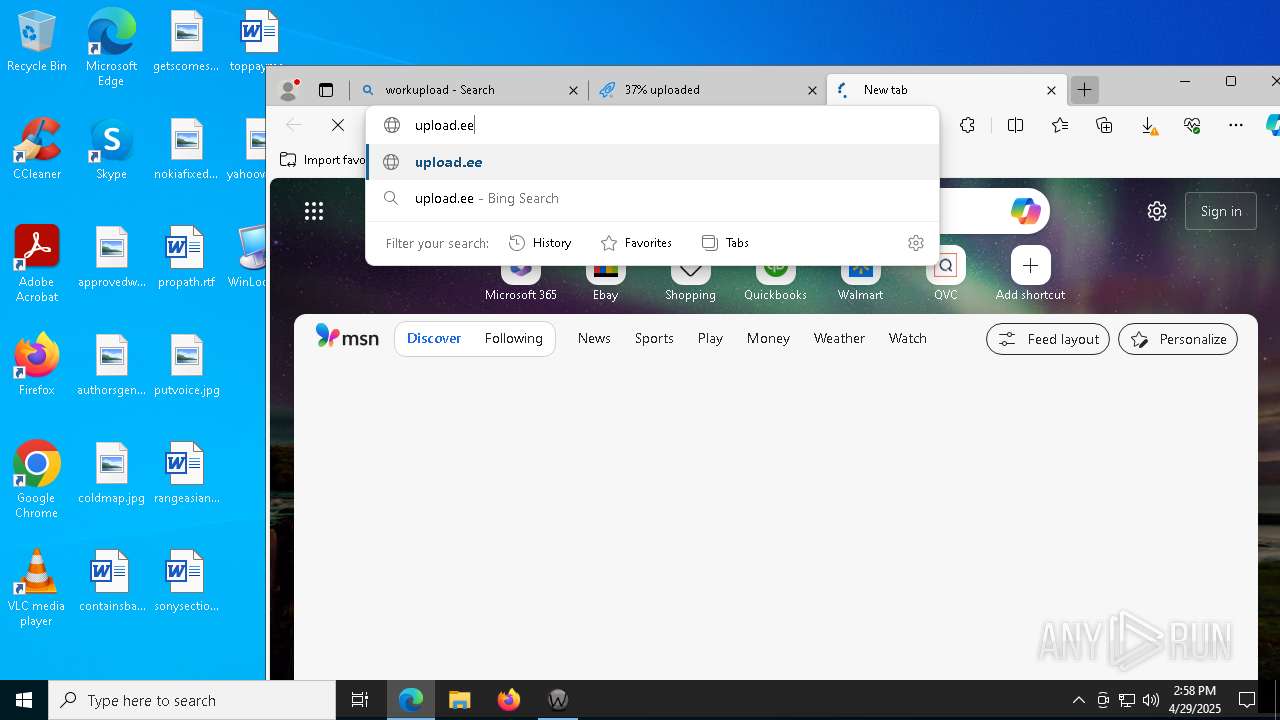This screenshot has height=720, width=1280.
Task: Select the Adobe Acrobat desktop icon
Action: (37, 264)
